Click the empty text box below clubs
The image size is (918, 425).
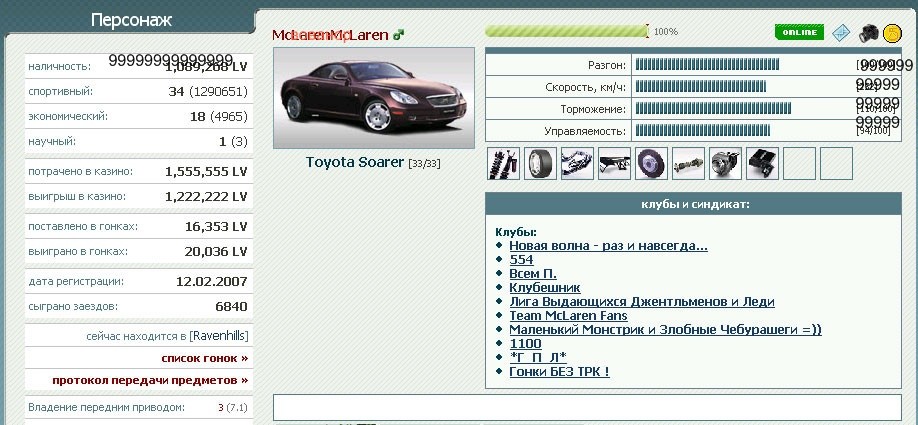[x=587, y=407]
